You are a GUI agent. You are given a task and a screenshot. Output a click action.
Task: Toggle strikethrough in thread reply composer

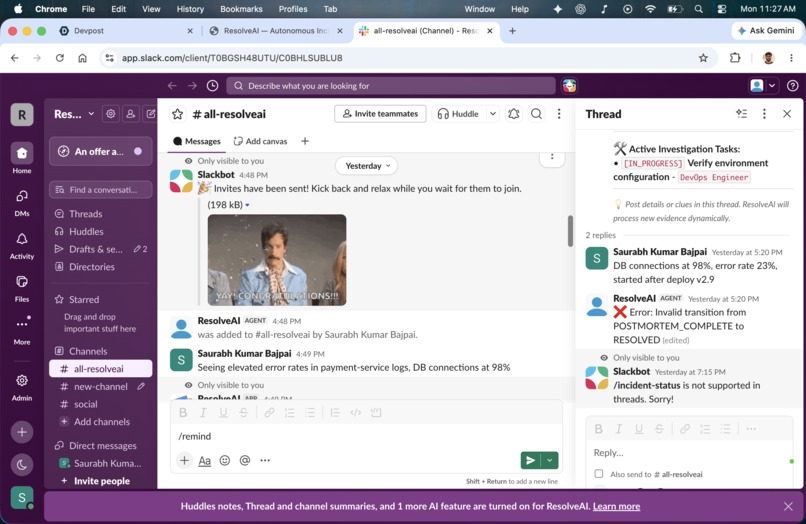(659, 429)
